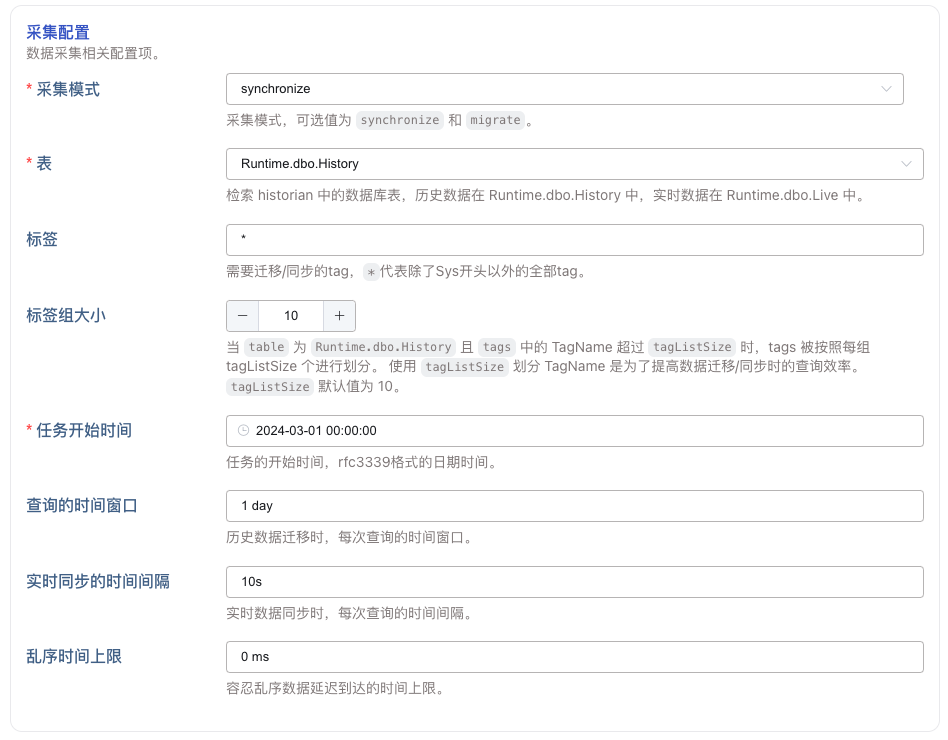Select the 乱序时间上限 field showing 0 ms
The height and width of the screenshot is (740, 948).
(x=574, y=657)
